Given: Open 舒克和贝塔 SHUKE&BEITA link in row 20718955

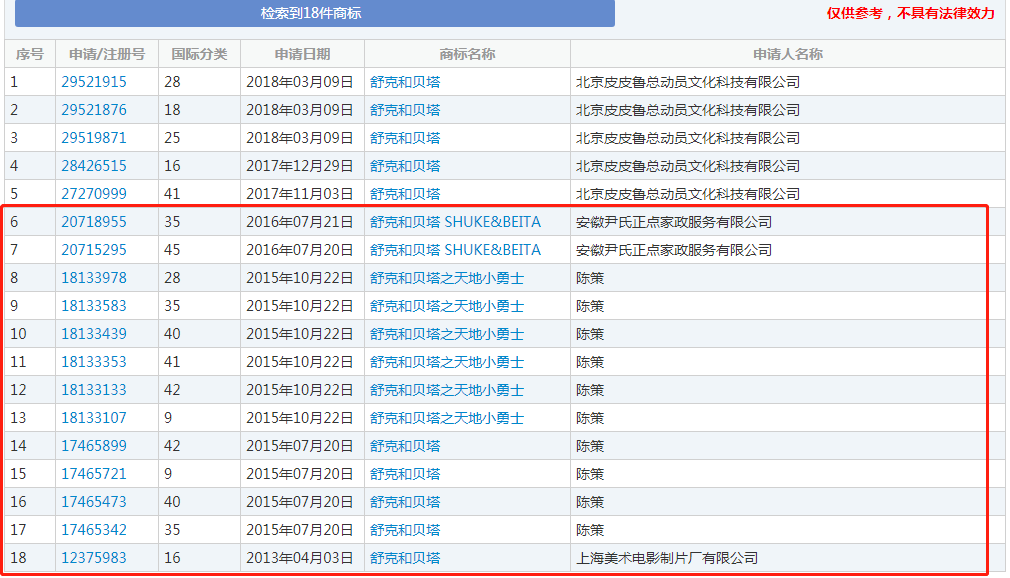Looking at the screenshot, I should click(x=455, y=222).
